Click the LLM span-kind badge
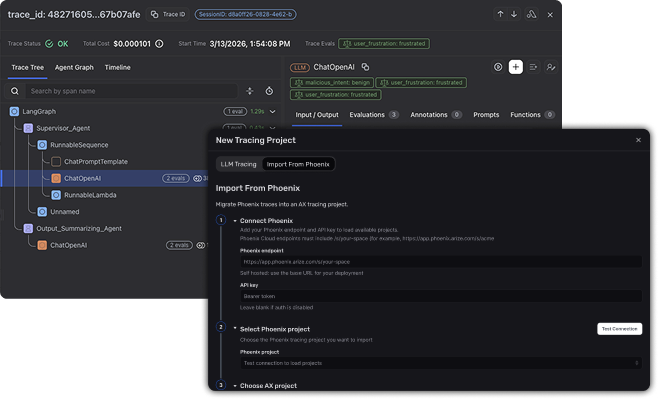 click(300, 68)
